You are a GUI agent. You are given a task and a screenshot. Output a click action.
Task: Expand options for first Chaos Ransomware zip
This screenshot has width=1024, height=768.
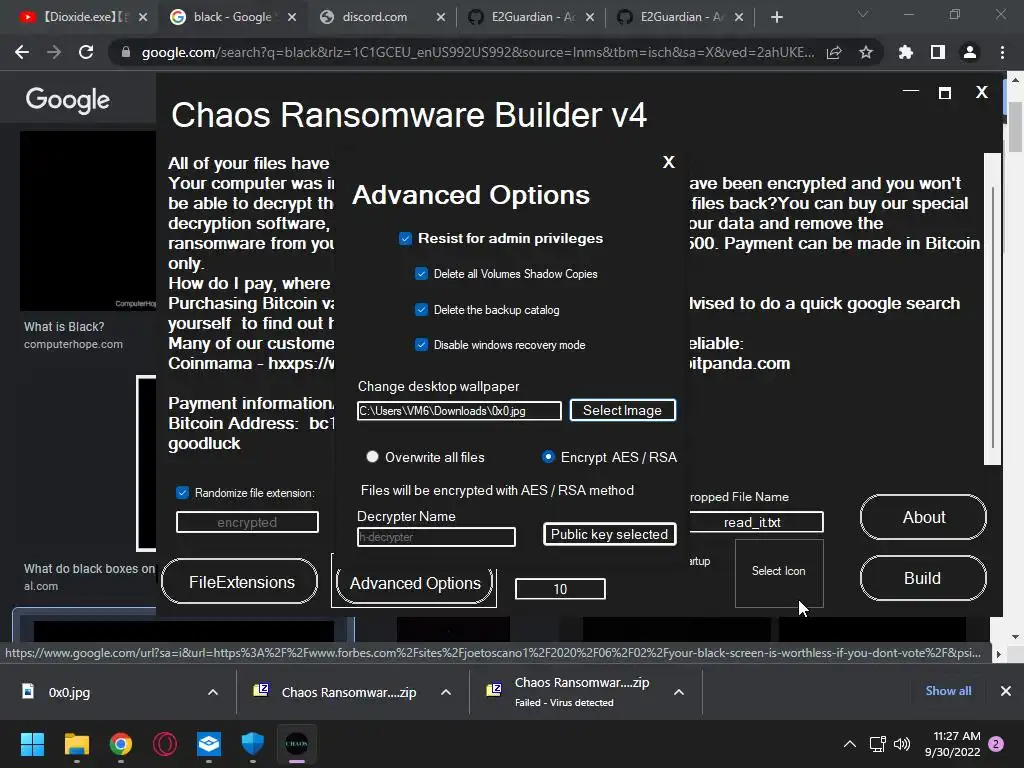pyautogui.click(x=446, y=692)
